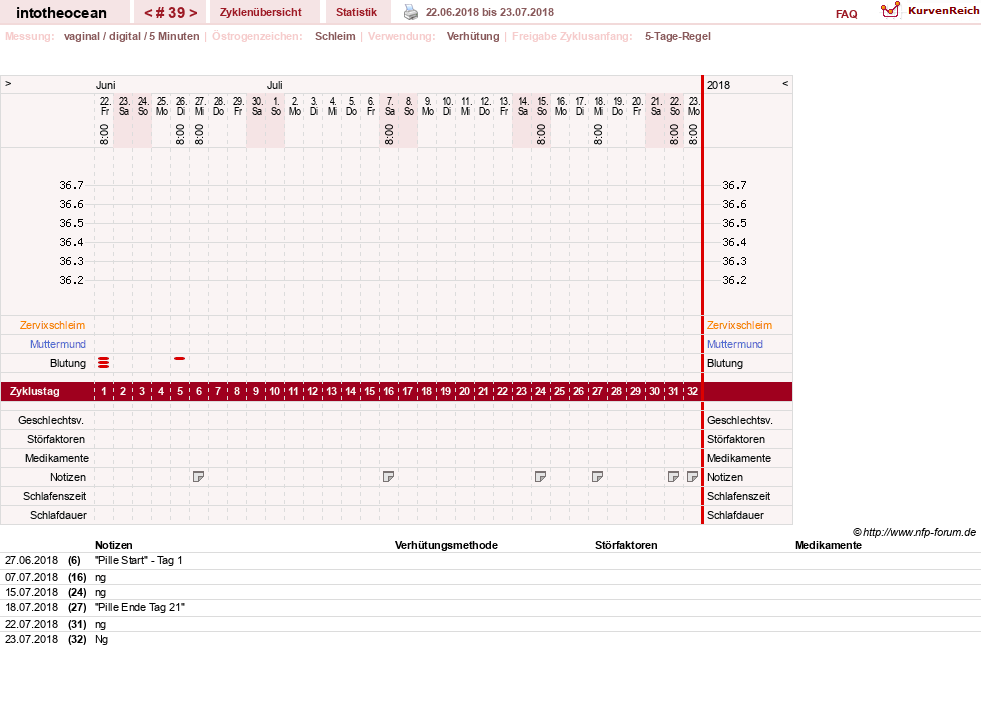Click date range 22.06.2018 bis 23.07.2018
Viewport: 981px width, 724px height.
click(x=490, y=12)
